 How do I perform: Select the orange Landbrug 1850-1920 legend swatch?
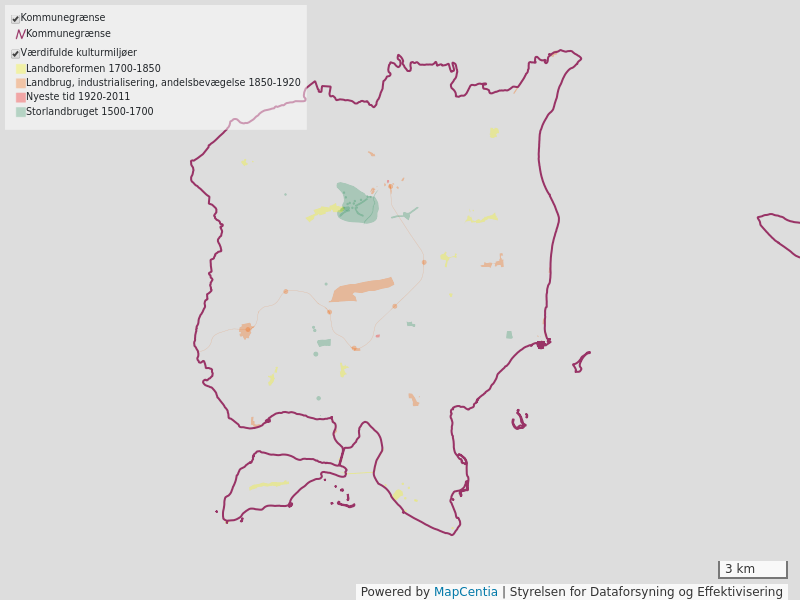20,83
